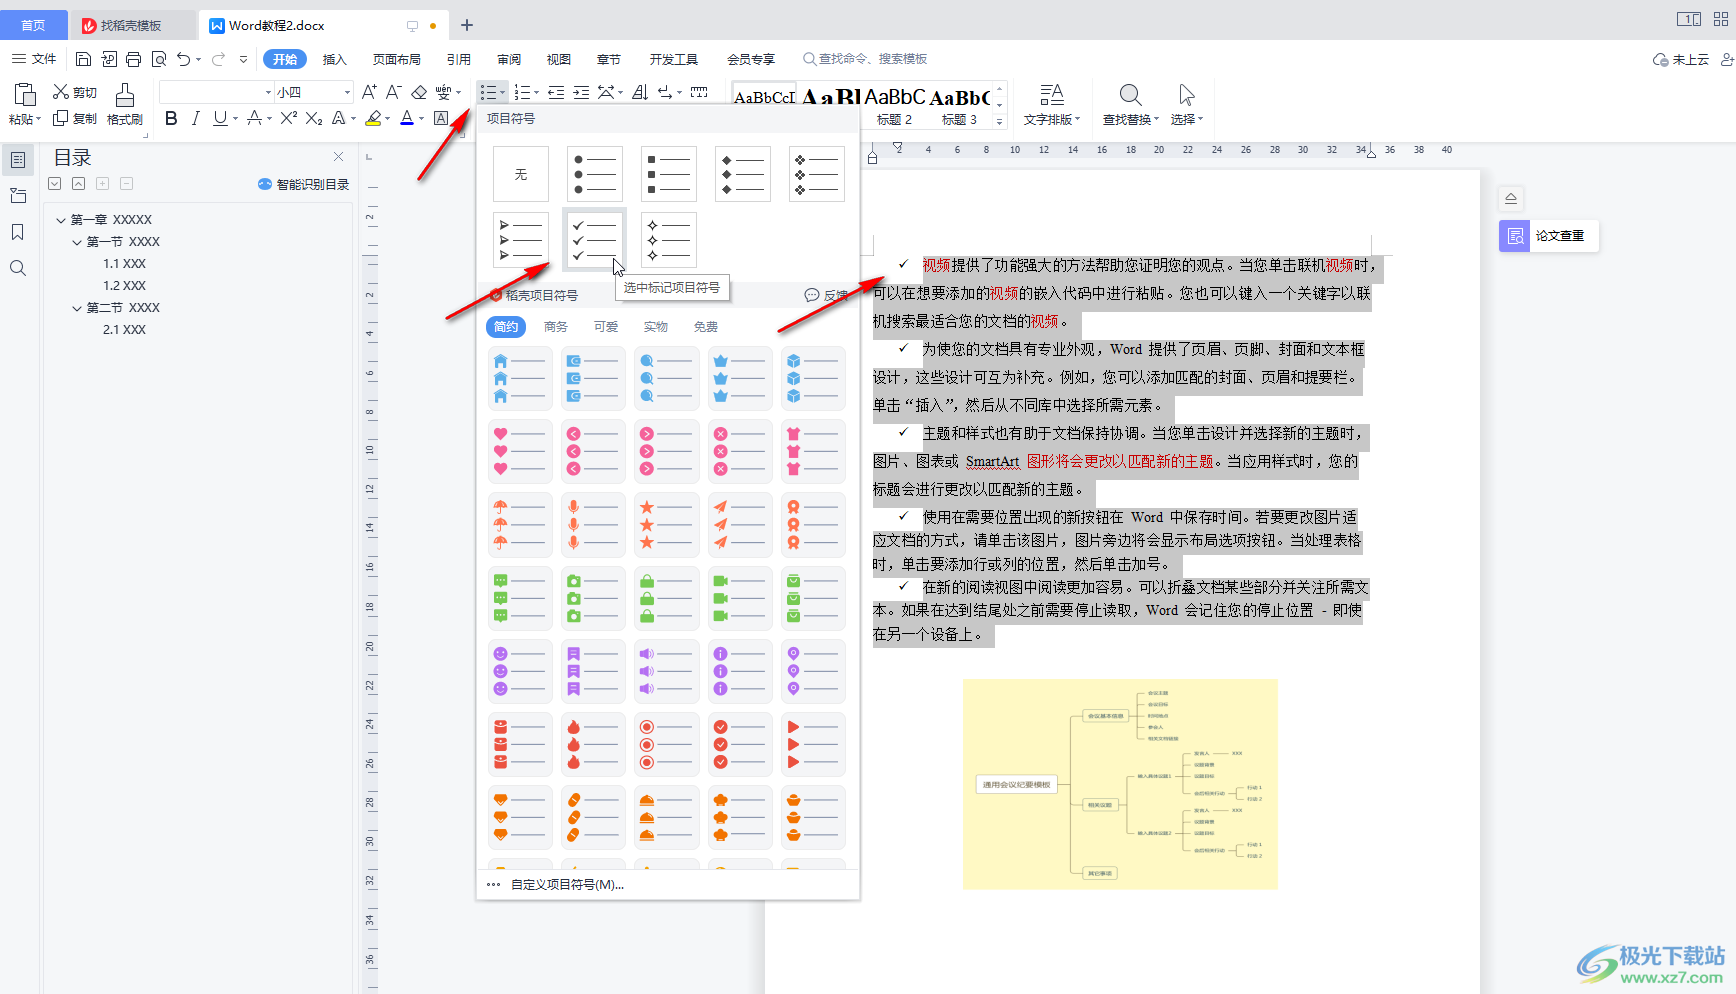Click the yellow highlight color button
This screenshot has width=1736, height=994.
pyautogui.click(x=373, y=118)
